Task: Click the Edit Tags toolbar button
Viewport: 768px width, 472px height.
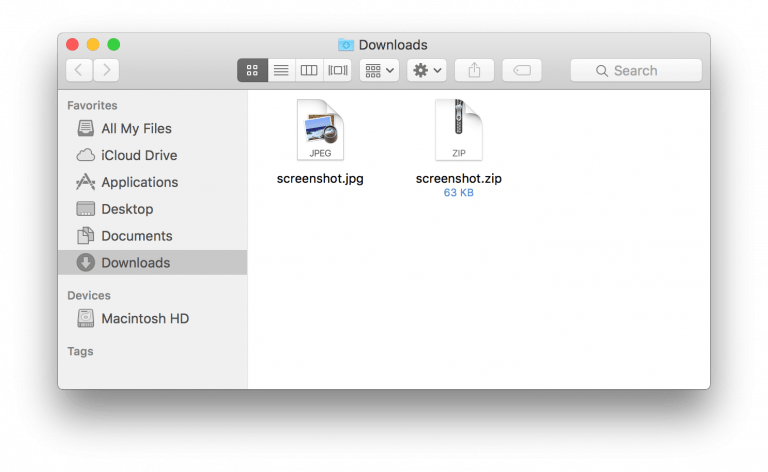Action: click(522, 71)
